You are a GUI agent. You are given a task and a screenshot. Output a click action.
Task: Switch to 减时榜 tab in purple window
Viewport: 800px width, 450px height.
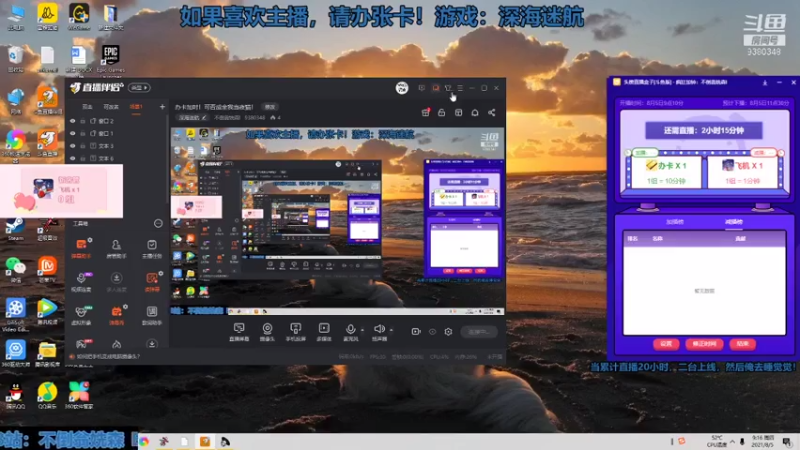point(734,222)
